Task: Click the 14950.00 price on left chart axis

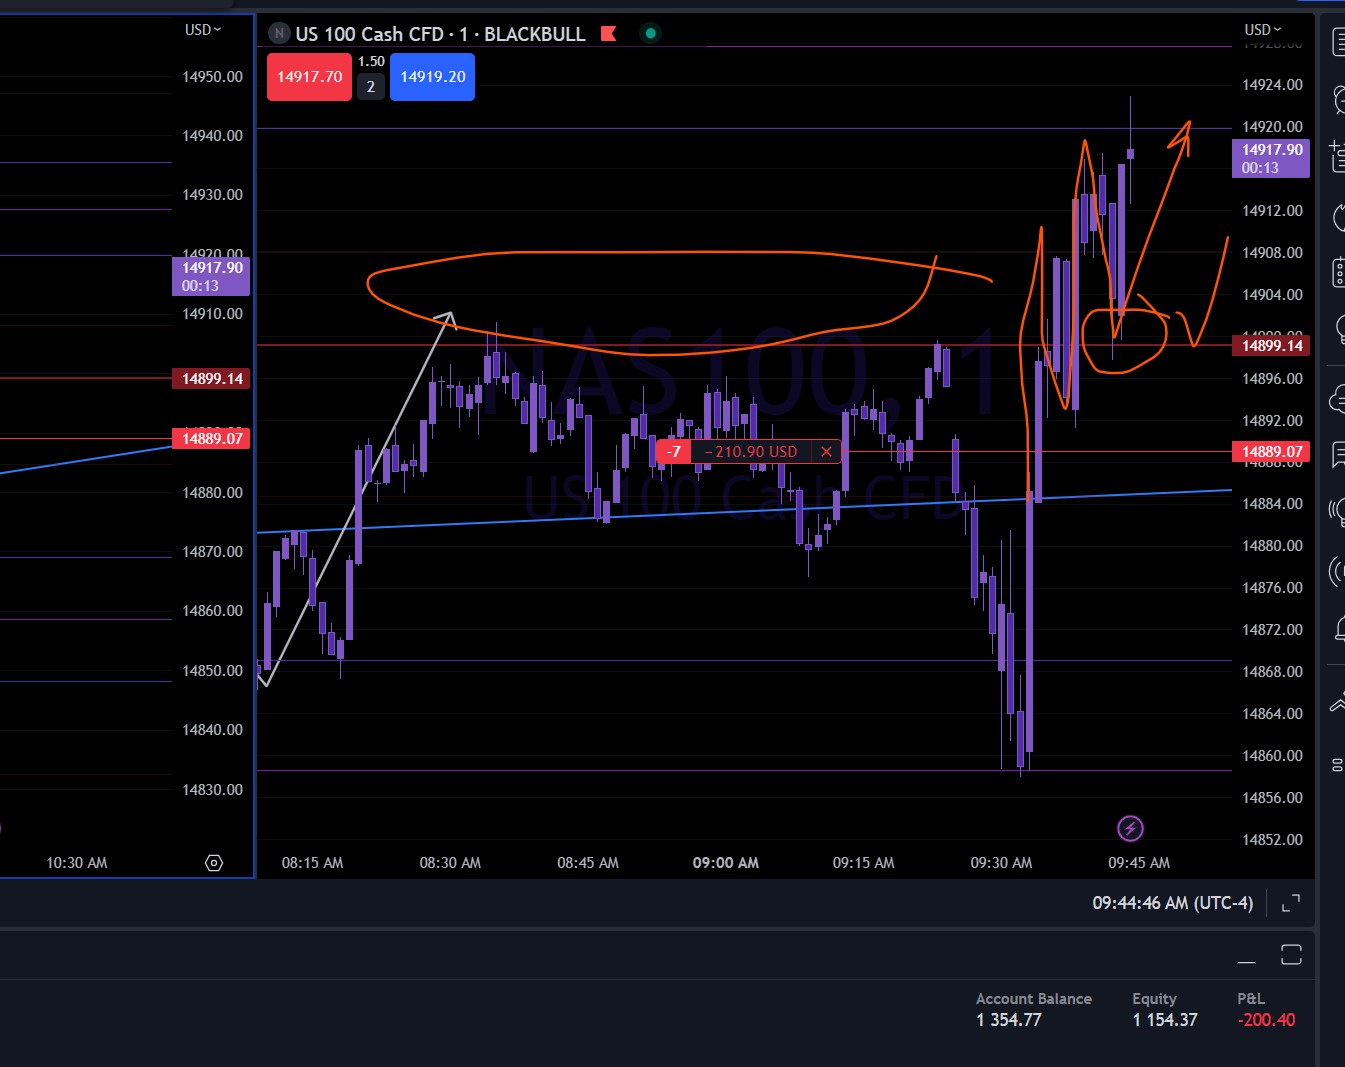Action: pos(212,77)
